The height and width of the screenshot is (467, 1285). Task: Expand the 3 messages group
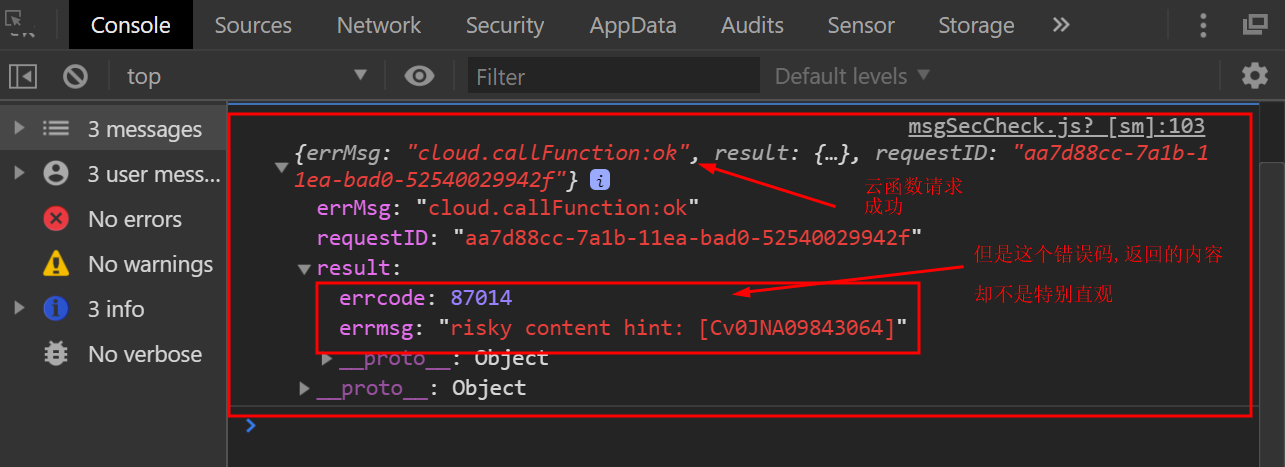coord(18,129)
